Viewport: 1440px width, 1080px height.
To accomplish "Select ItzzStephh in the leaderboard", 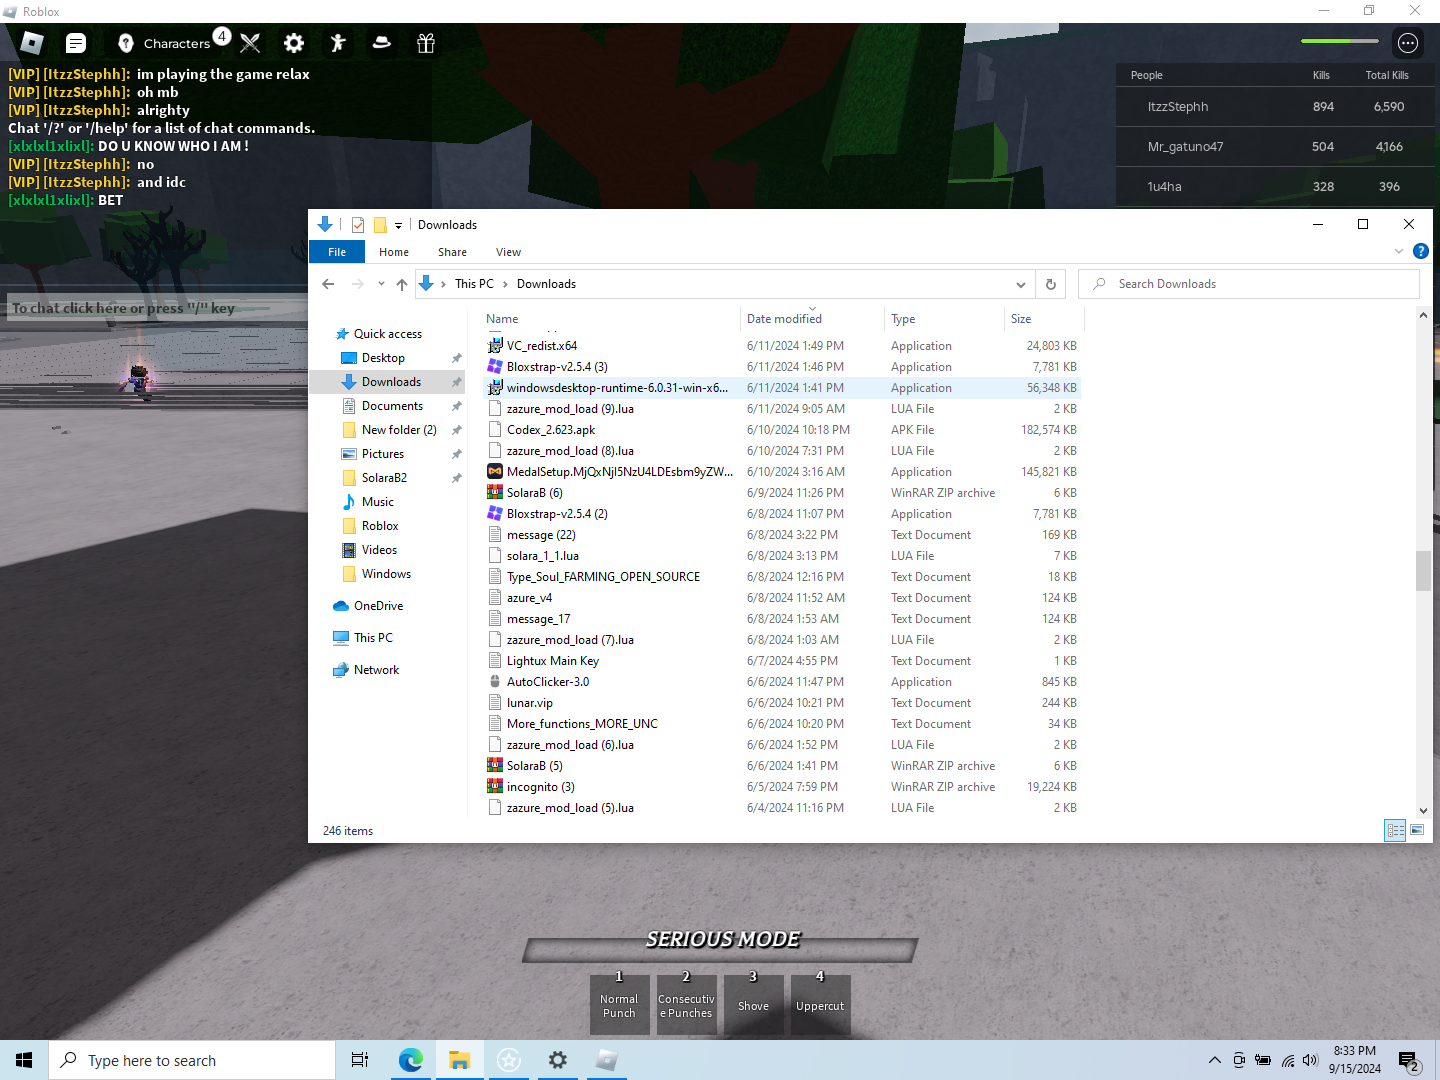I will click(x=1275, y=106).
